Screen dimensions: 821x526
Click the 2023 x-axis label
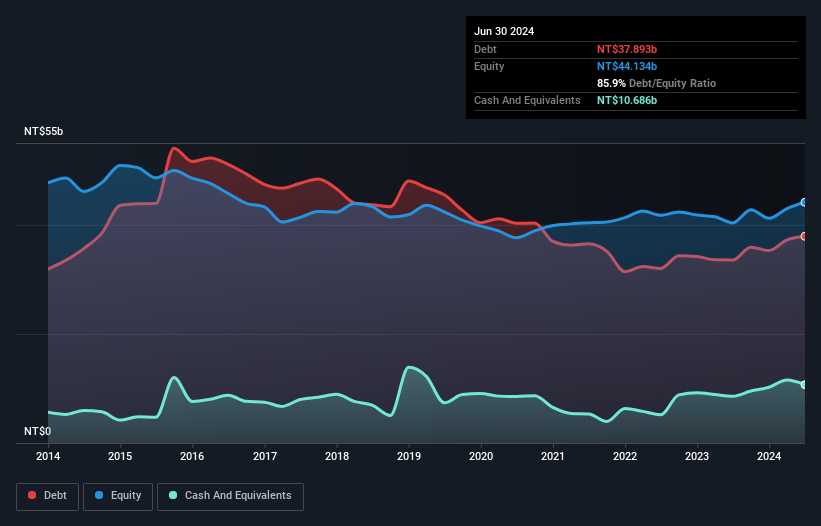697,456
